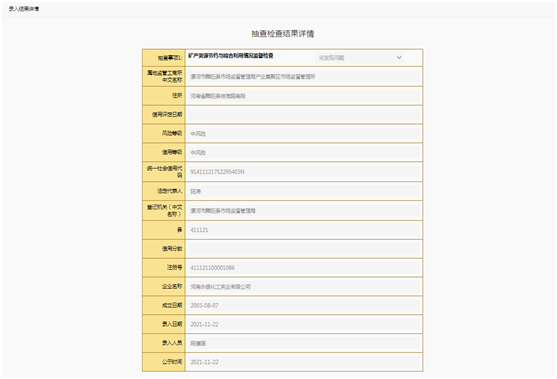Screen dimensions: 557x379
Task: Click the 录入结果详情 tab label at top
Action: pos(24,9)
